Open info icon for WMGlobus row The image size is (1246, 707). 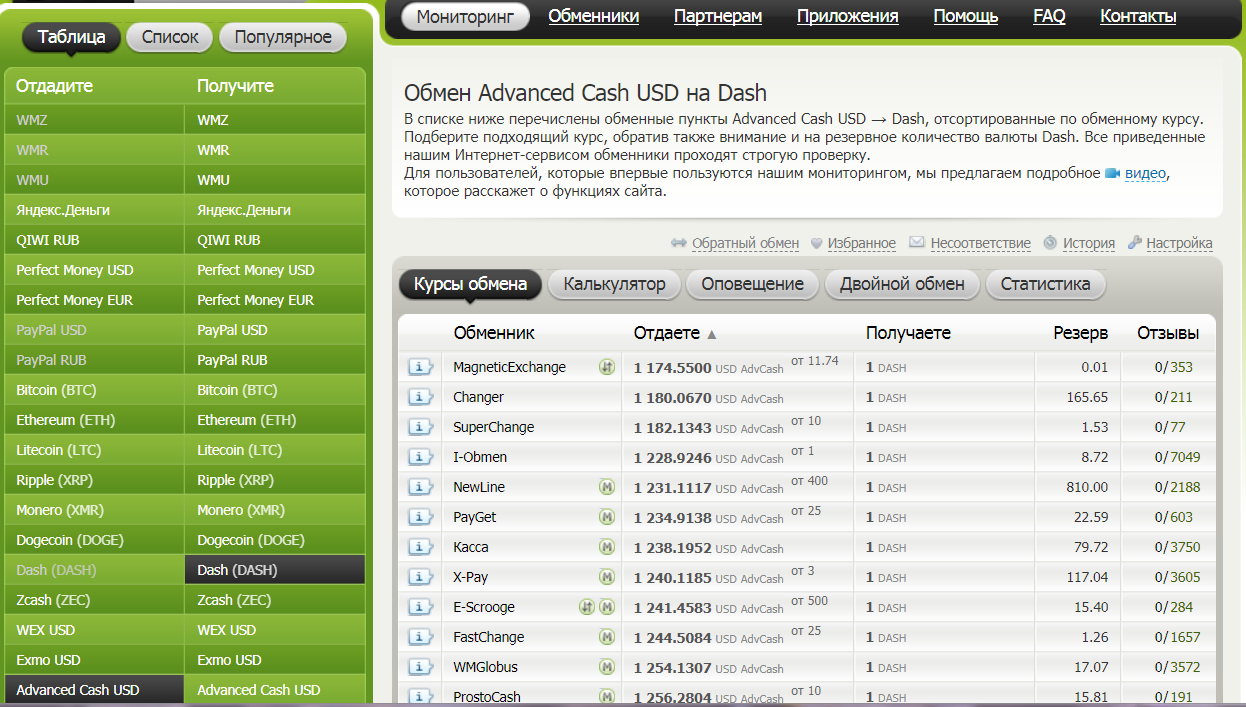tap(420, 667)
